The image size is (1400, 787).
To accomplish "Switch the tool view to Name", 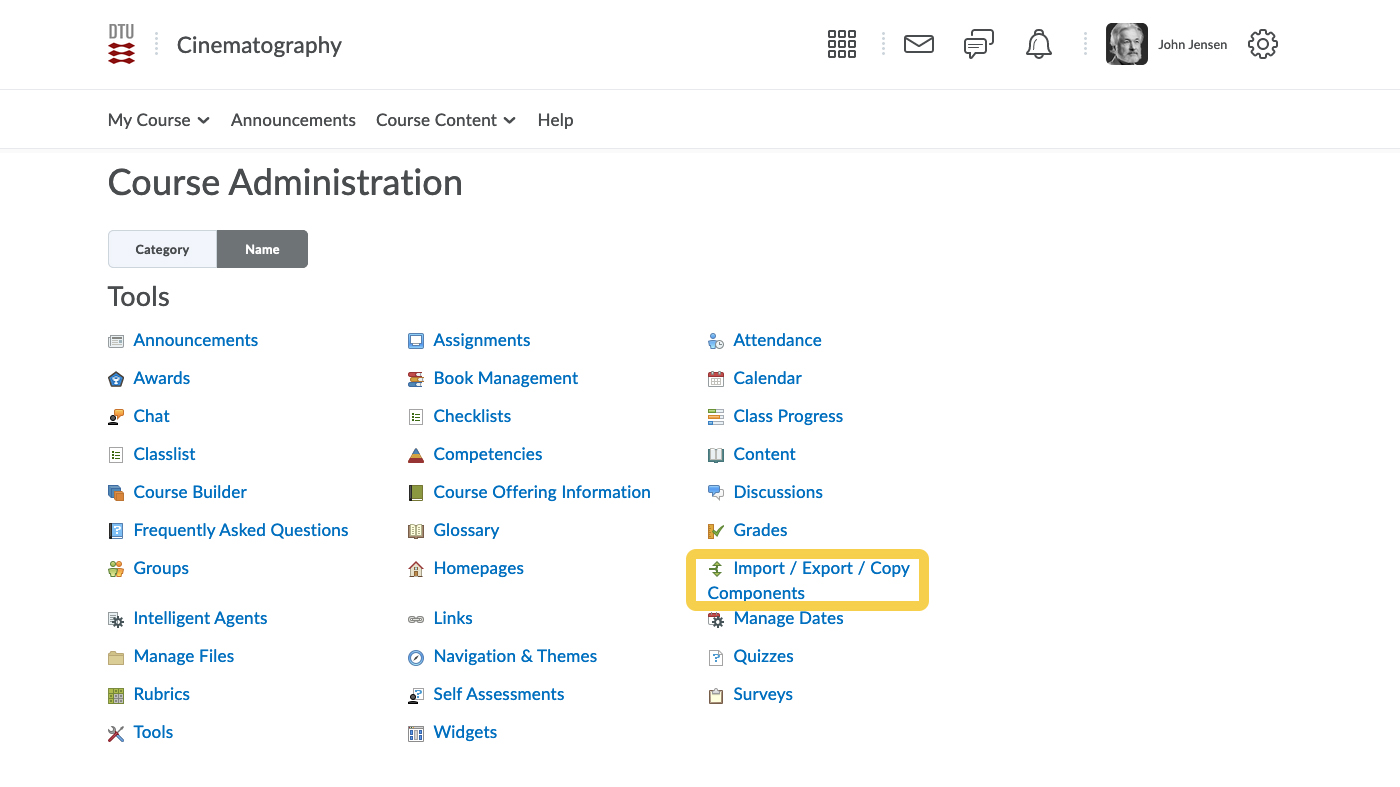I will (262, 249).
